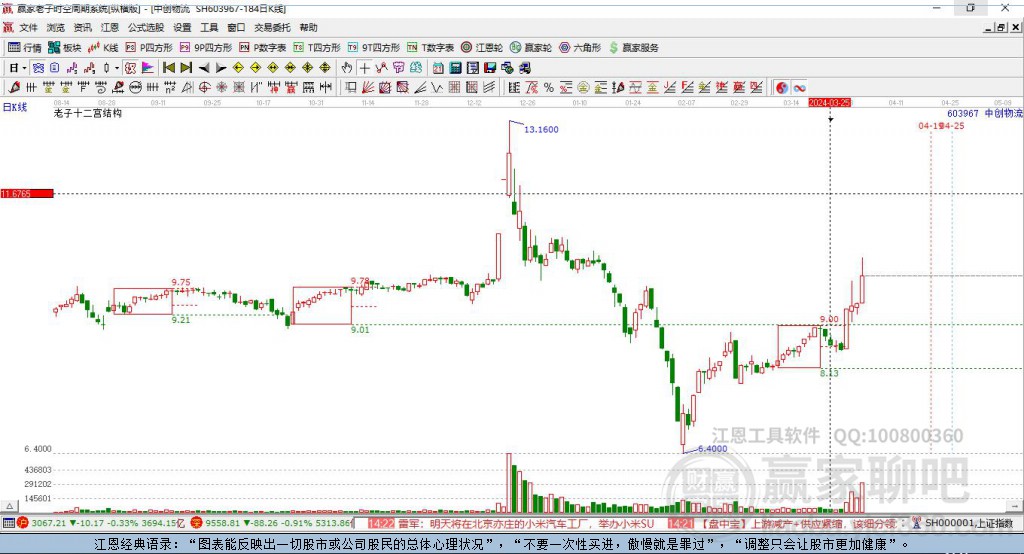Select the Gann fan lines tool
The width and height of the screenshot is (1024, 554).
point(368,88)
